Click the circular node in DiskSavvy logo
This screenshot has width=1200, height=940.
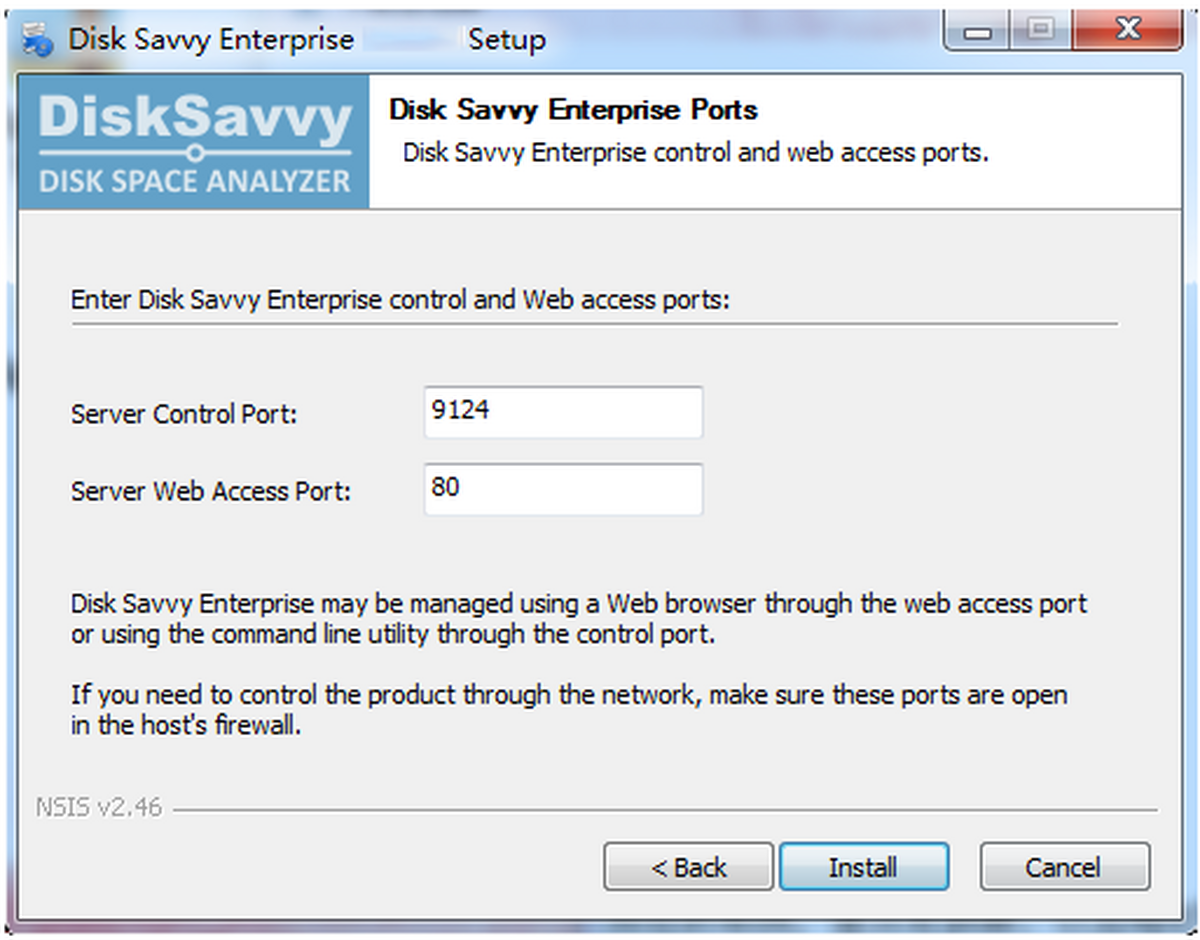click(198, 152)
